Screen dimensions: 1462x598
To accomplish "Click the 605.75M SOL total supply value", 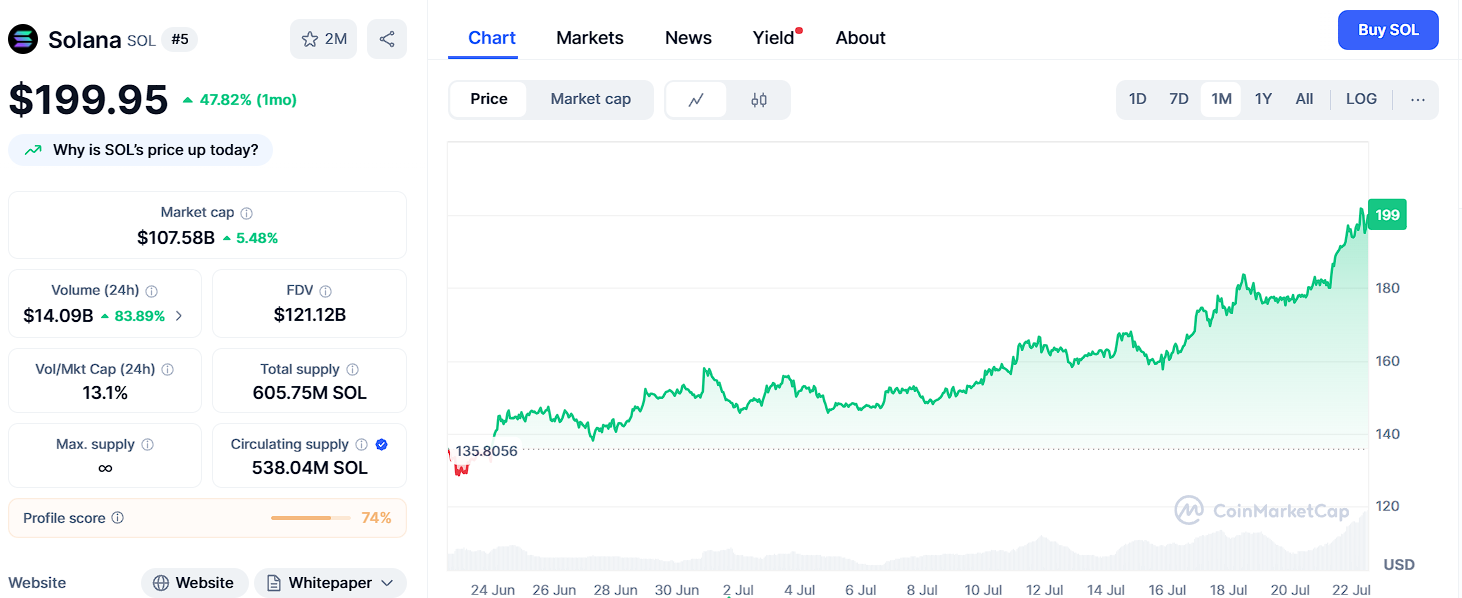I will point(310,393).
